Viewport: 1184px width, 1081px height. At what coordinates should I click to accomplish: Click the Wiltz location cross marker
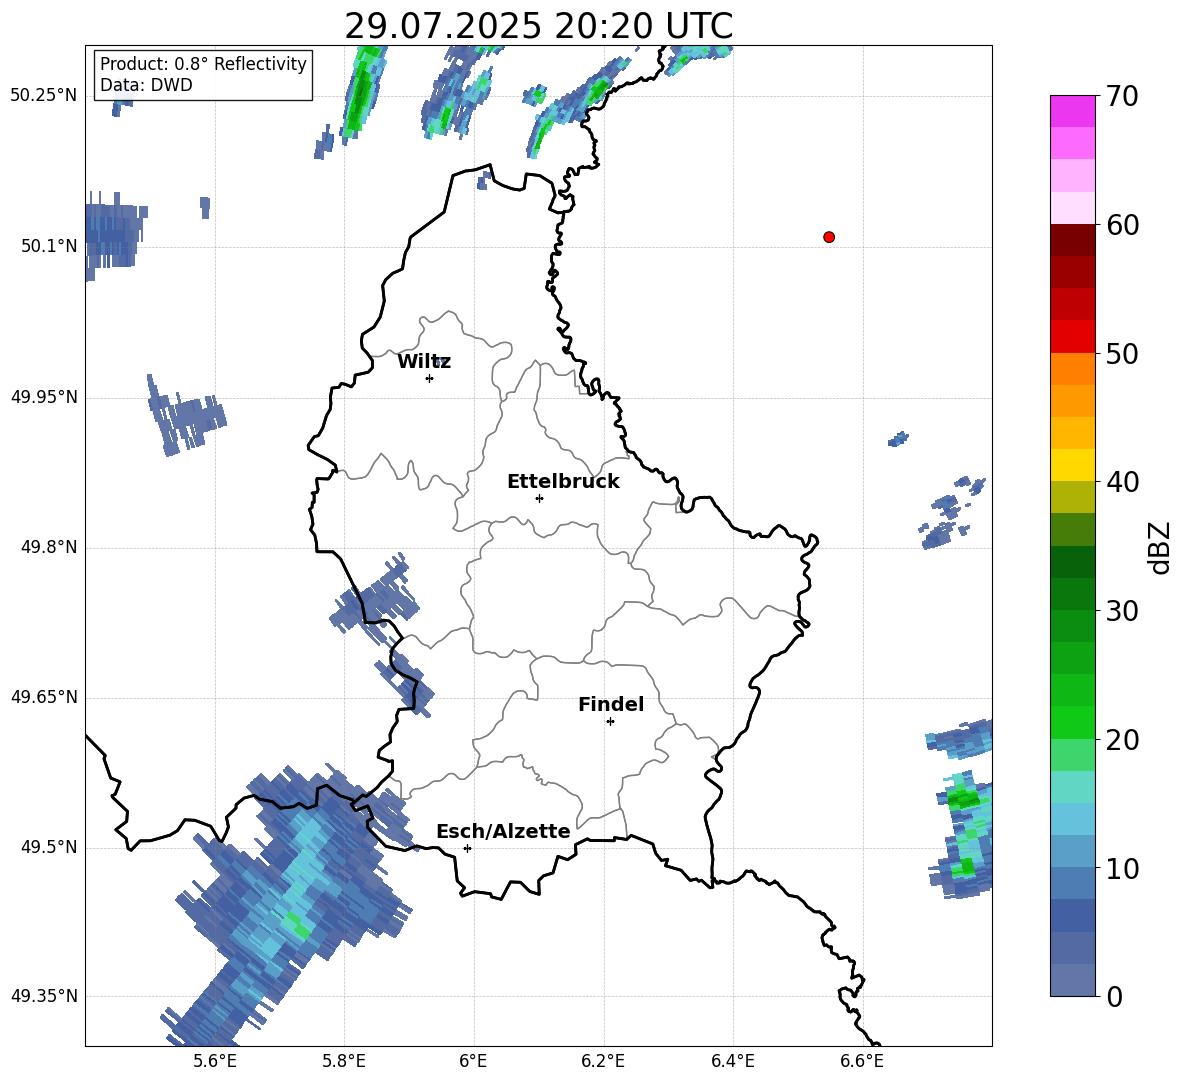pos(430,378)
